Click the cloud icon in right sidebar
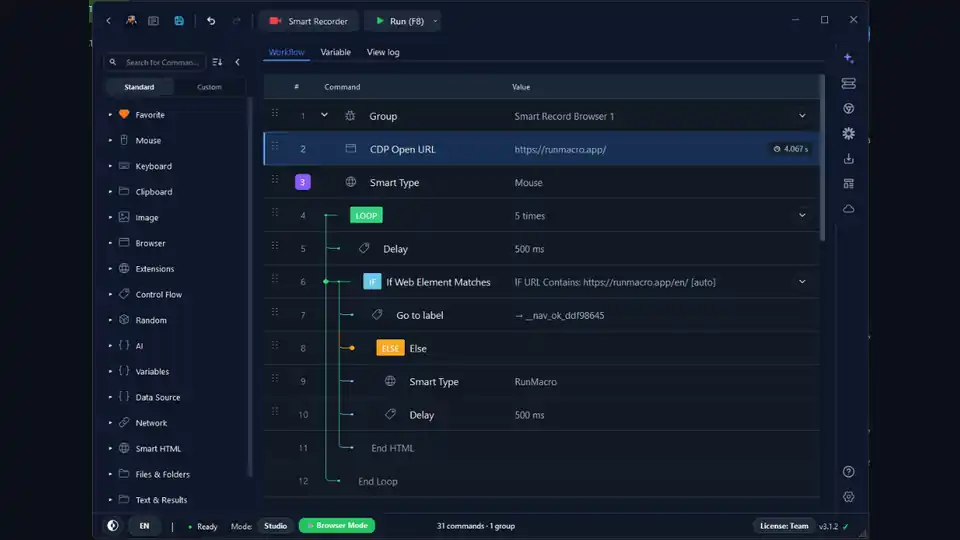Viewport: 960px width, 540px height. tap(849, 209)
